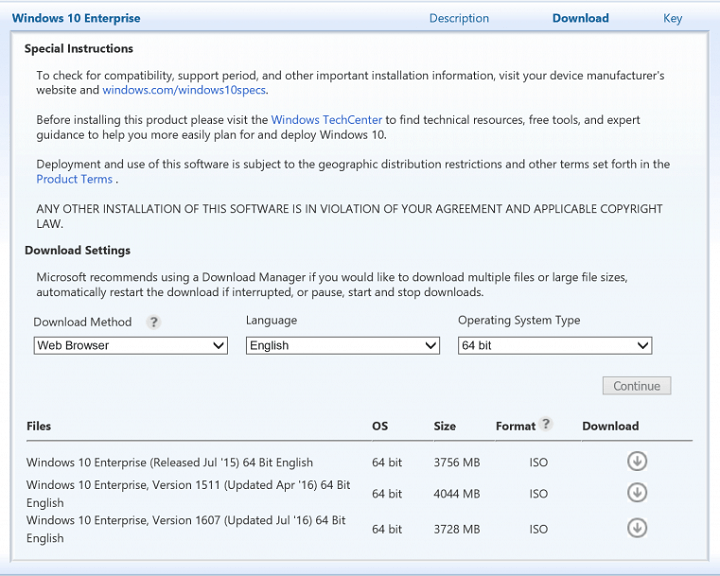Click ISO format in the Version 1511 row
The width and height of the screenshot is (720, 576).
coord(538,494)
